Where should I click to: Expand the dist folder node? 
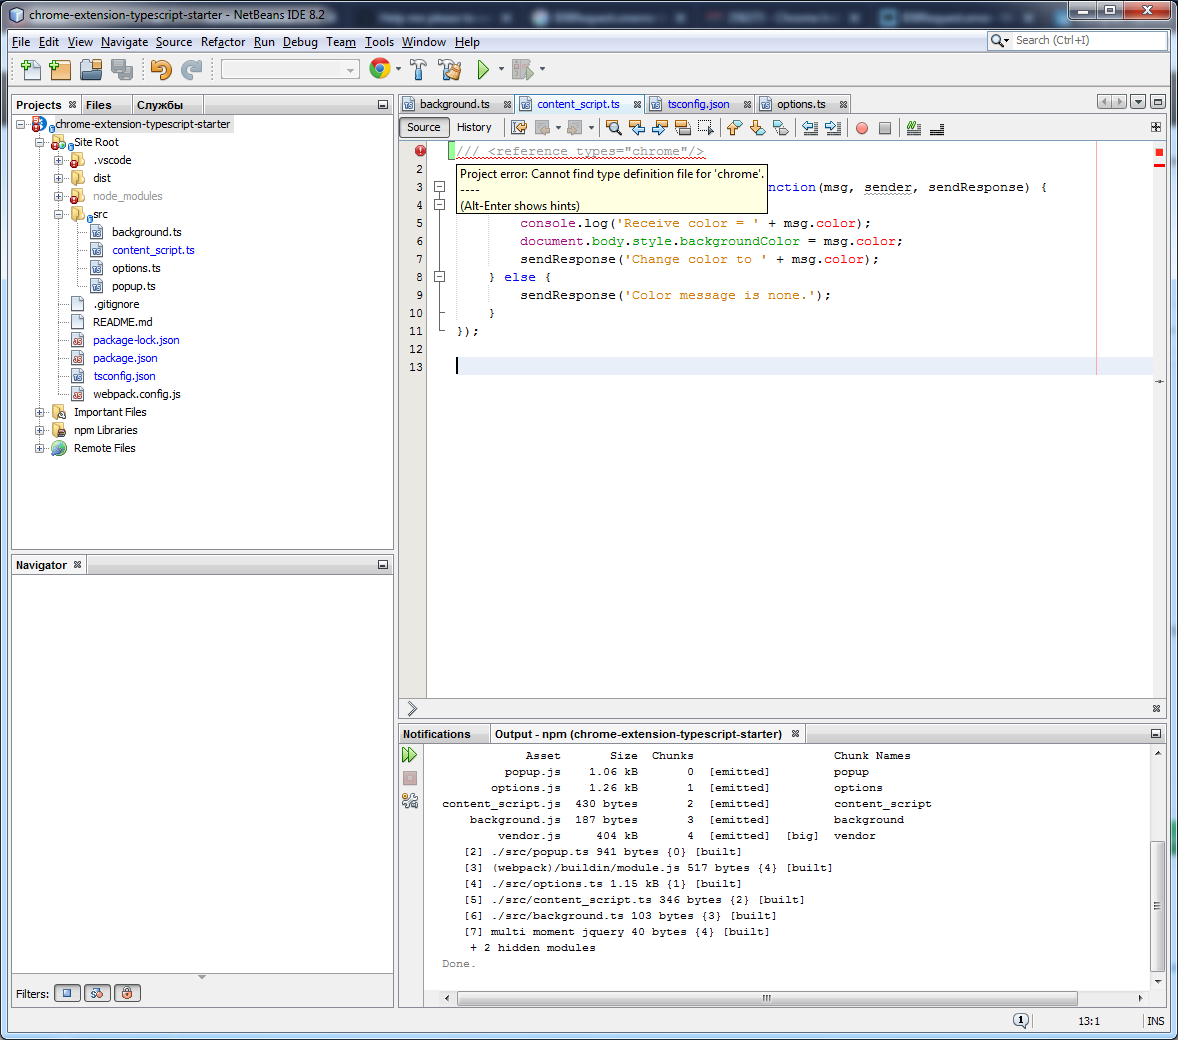(x=59, y=178)
